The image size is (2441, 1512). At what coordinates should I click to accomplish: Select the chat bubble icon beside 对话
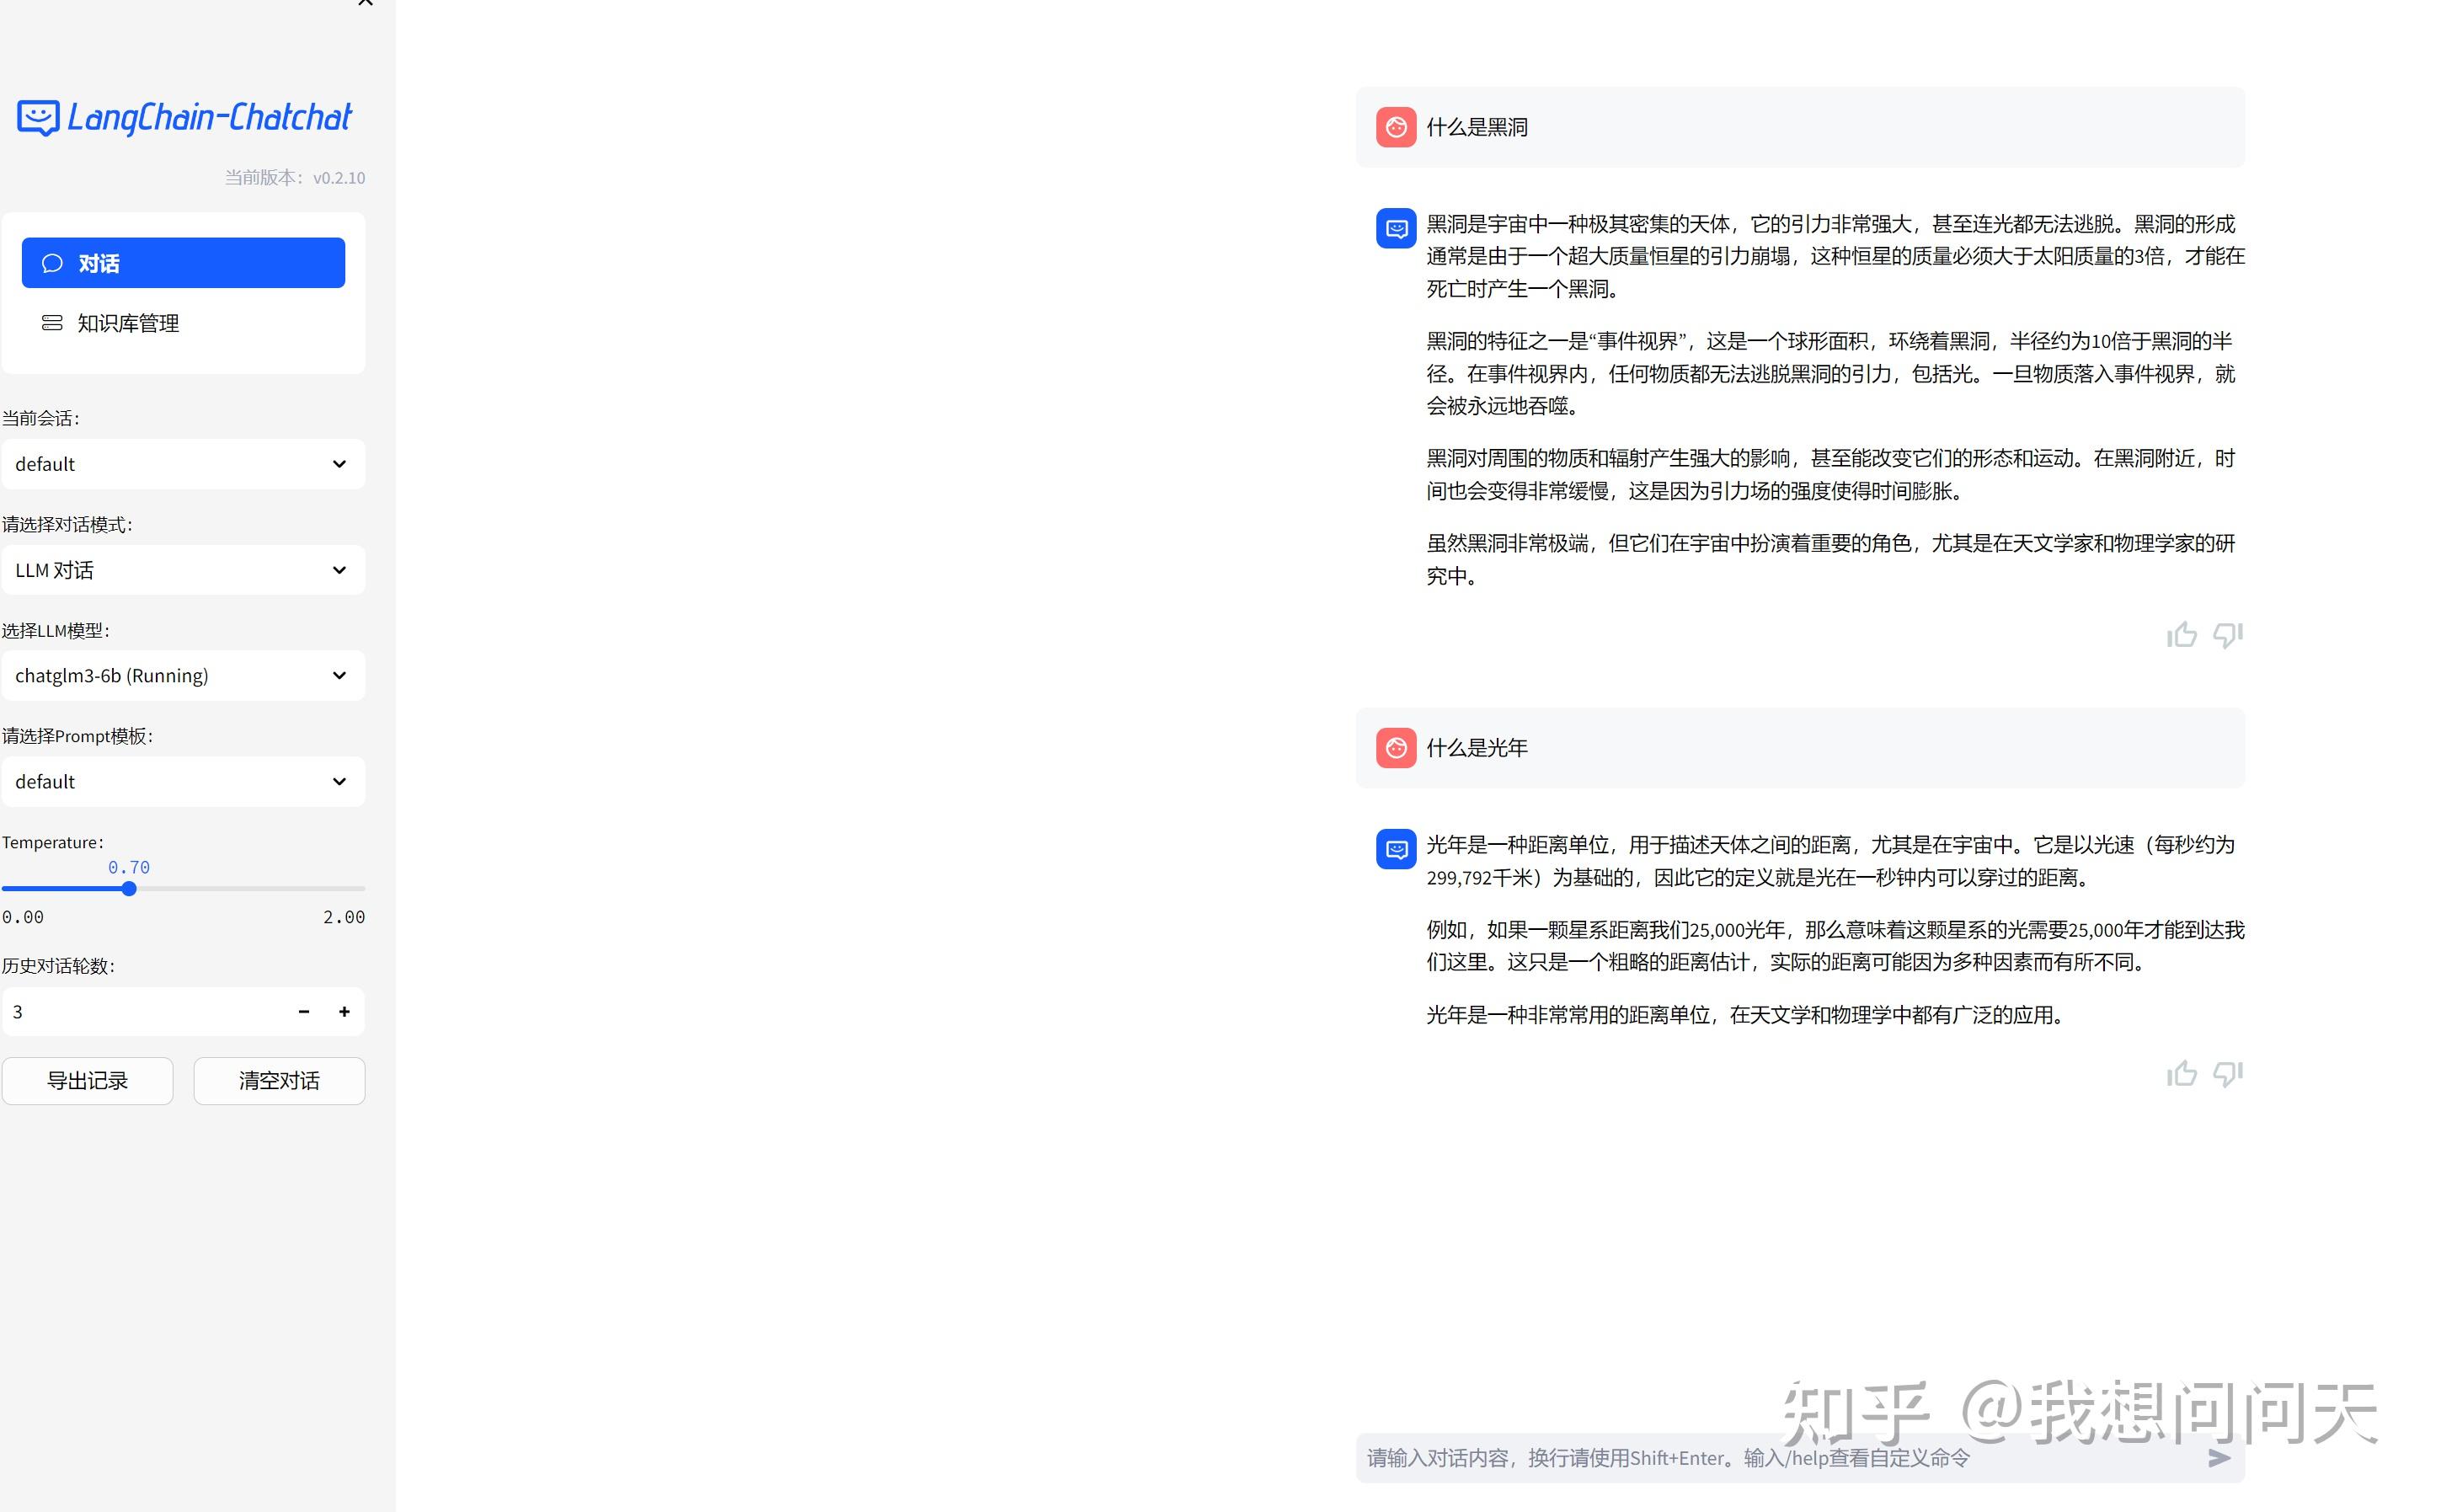pyautogui.click(x=52, y=262)
